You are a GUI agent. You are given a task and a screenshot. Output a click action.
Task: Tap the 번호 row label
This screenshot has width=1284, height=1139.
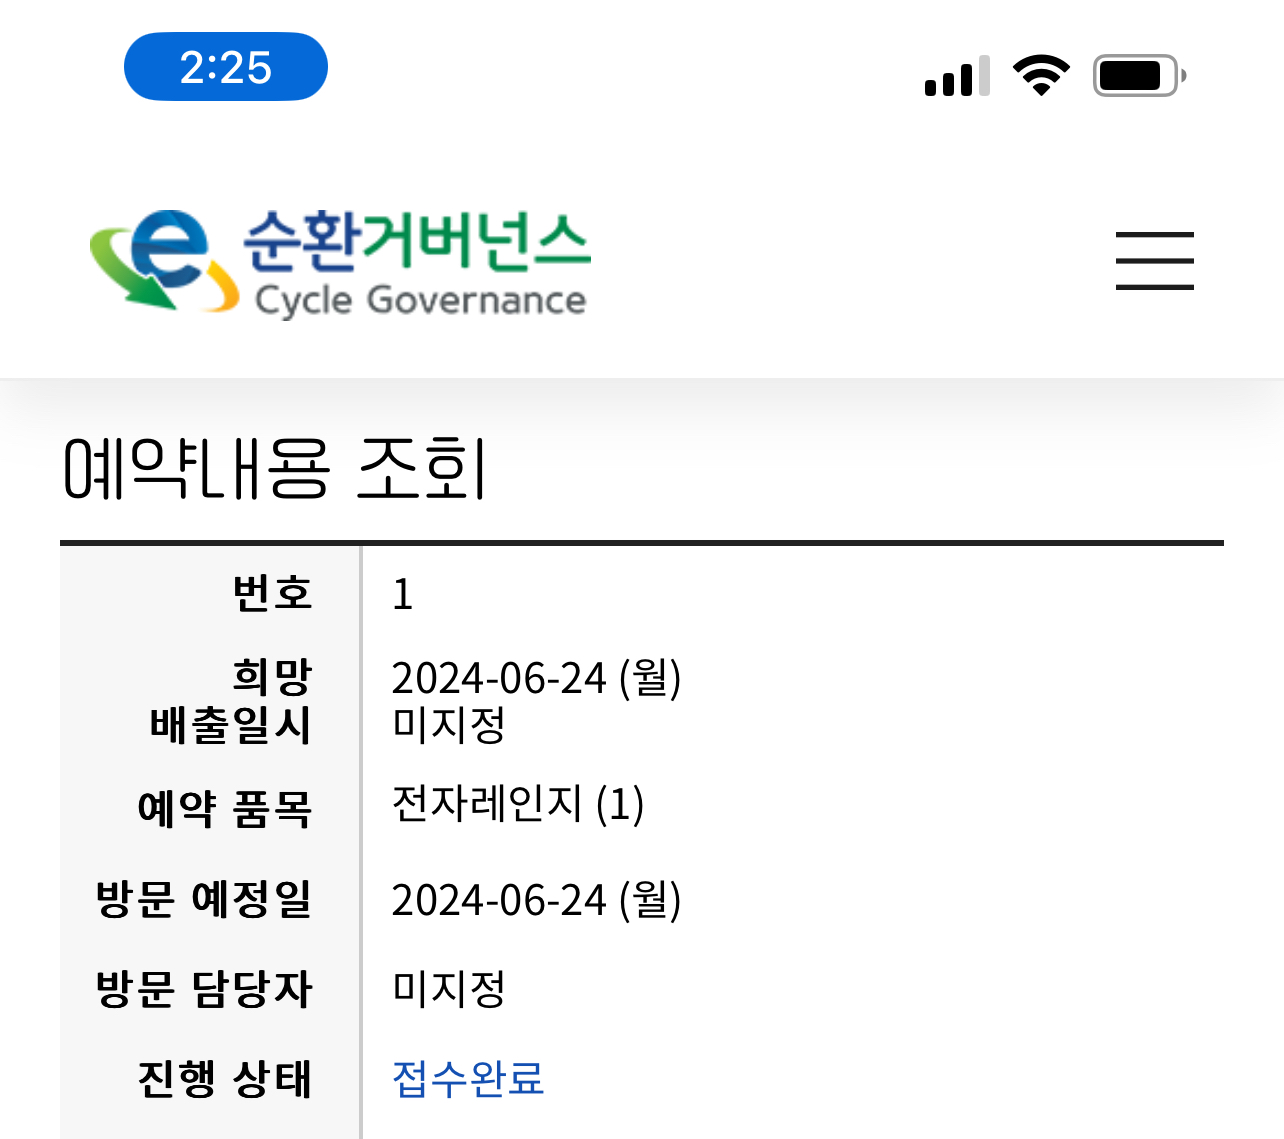point(272,593)
